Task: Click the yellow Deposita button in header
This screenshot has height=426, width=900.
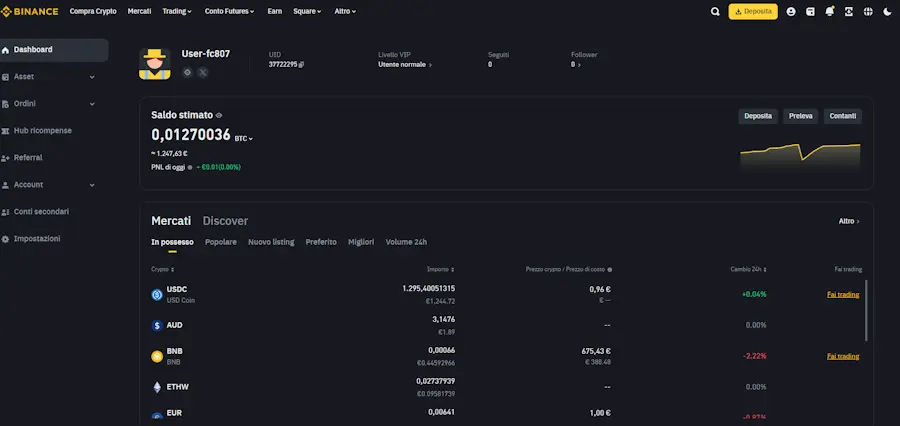Action: tap(753, 12)
